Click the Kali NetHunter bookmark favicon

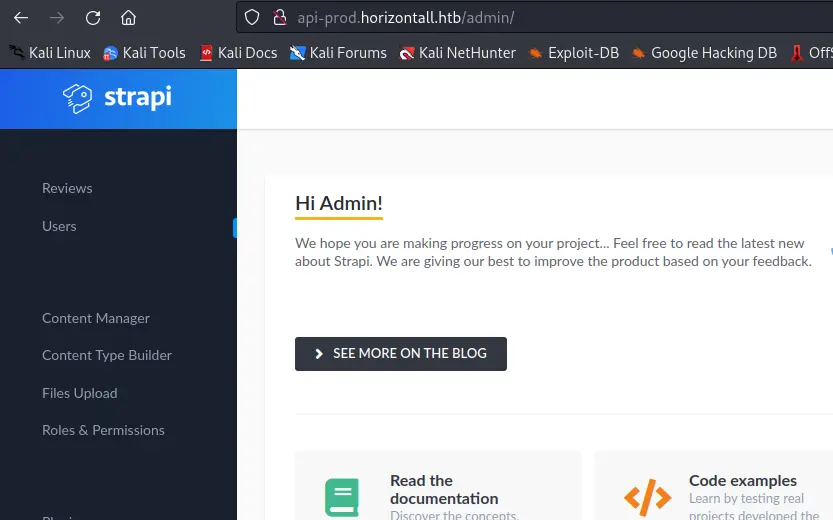point(407,53)
